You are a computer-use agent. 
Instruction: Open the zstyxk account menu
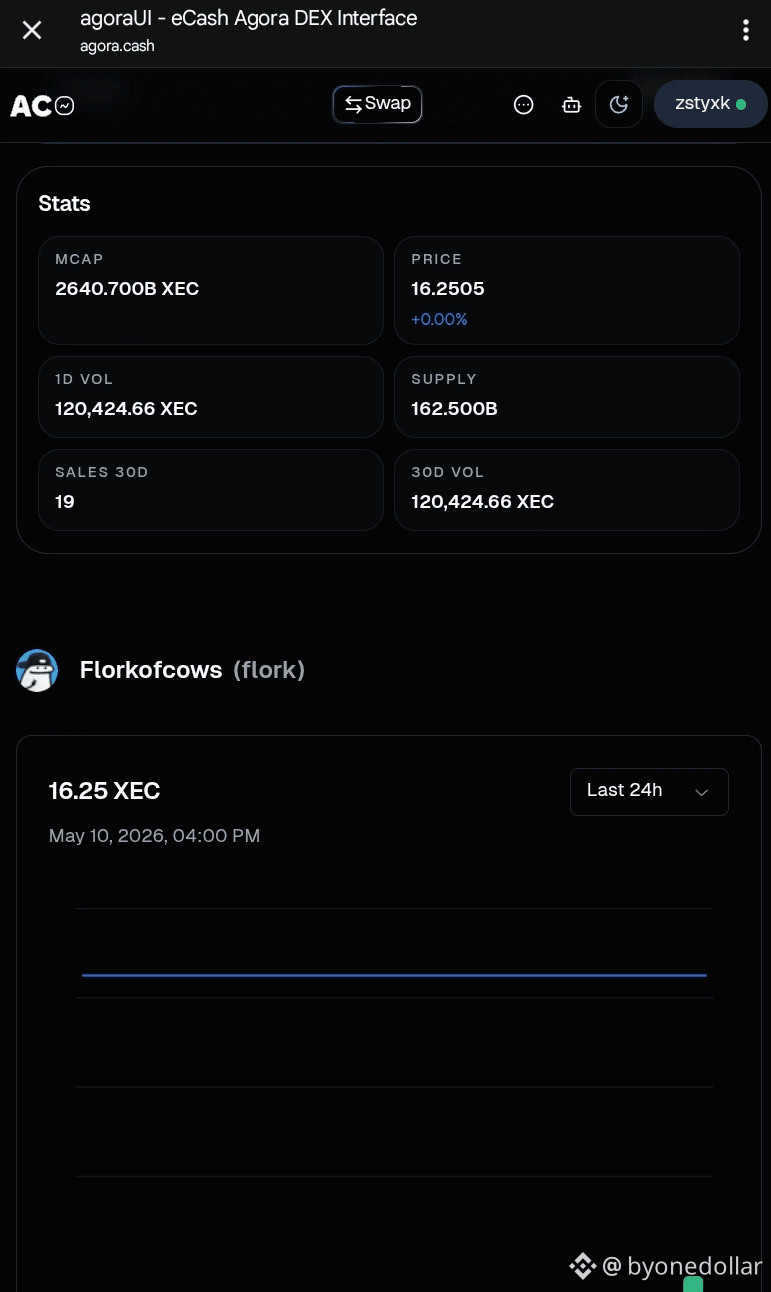point(710,104)
